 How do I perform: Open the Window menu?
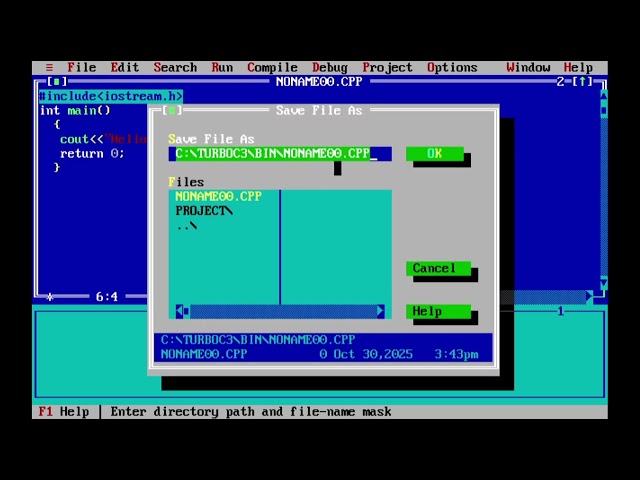pyautogui.click(x=528, y=67)
